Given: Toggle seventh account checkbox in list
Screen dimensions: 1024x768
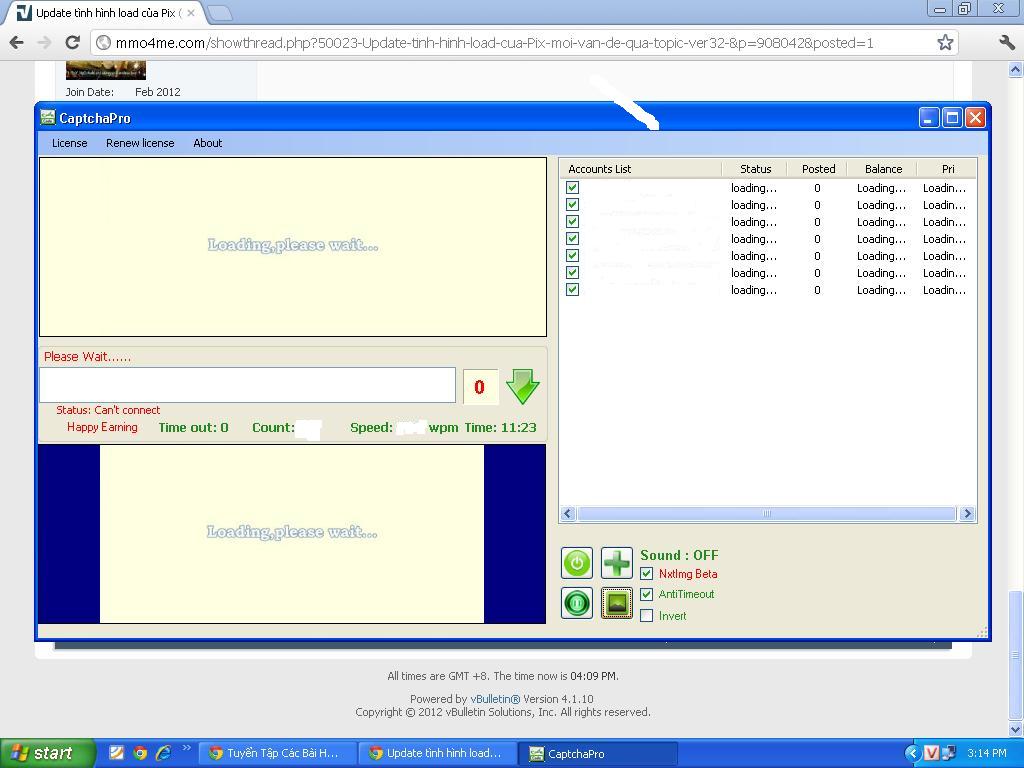Looking at the screenshot, I should (572, 289).
